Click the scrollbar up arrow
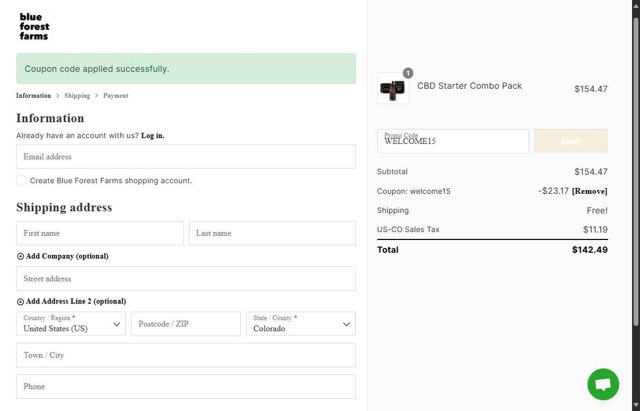This screenshot has height=411, width=640. click(x=636, y=4)
